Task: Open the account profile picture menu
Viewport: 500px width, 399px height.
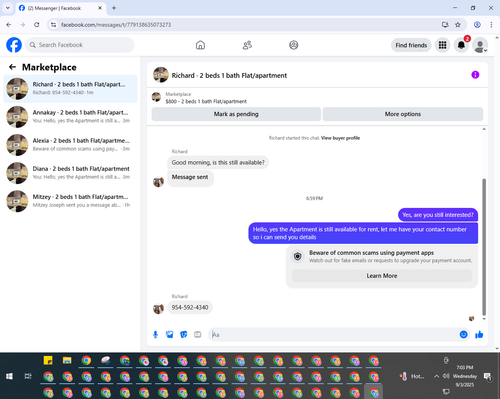Action: (480, 45)
